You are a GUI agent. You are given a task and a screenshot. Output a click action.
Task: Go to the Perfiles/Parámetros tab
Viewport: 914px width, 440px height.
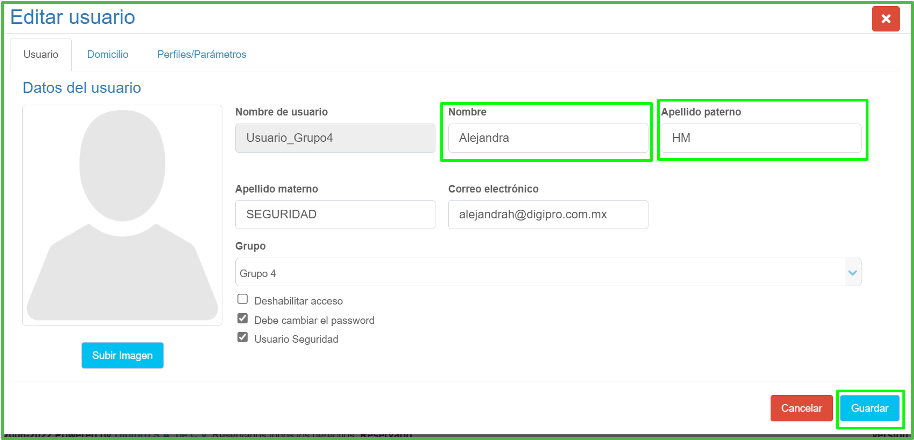(201, 54)
